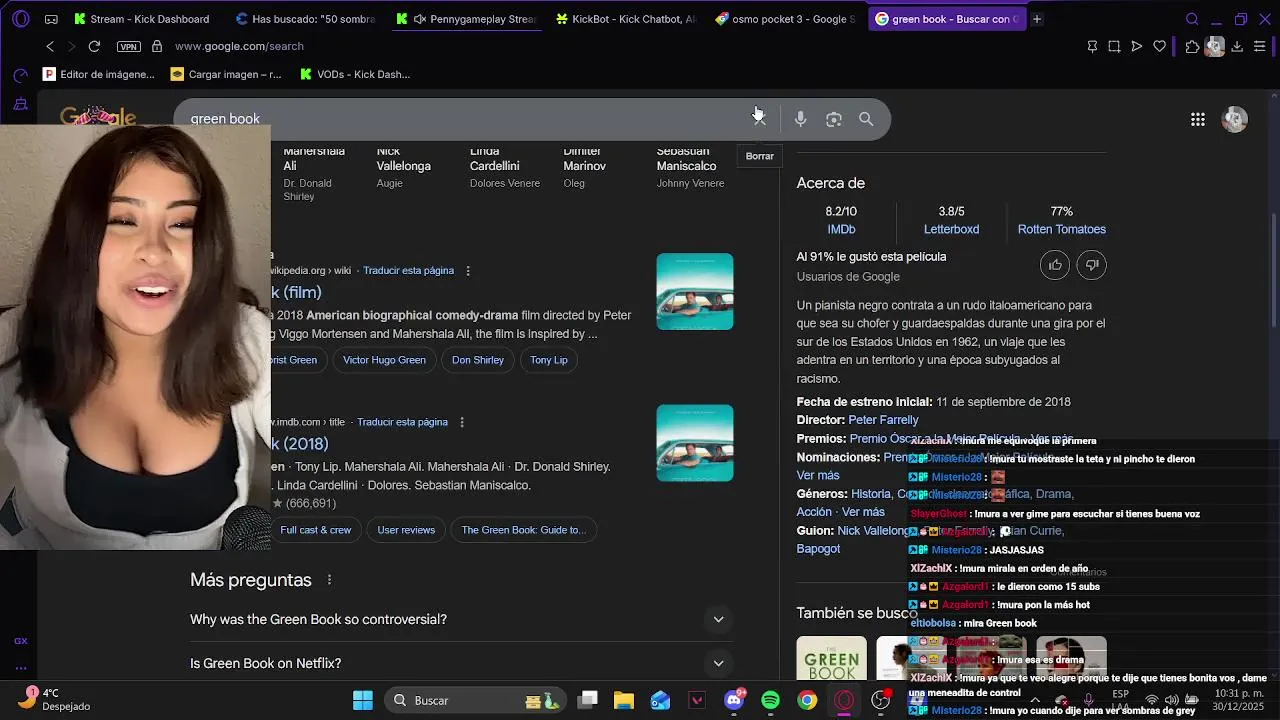Clear the search box with the X icon
The width and height of the screenshot is (1280, 720).
pyautogui.click(x=759, y=119)
